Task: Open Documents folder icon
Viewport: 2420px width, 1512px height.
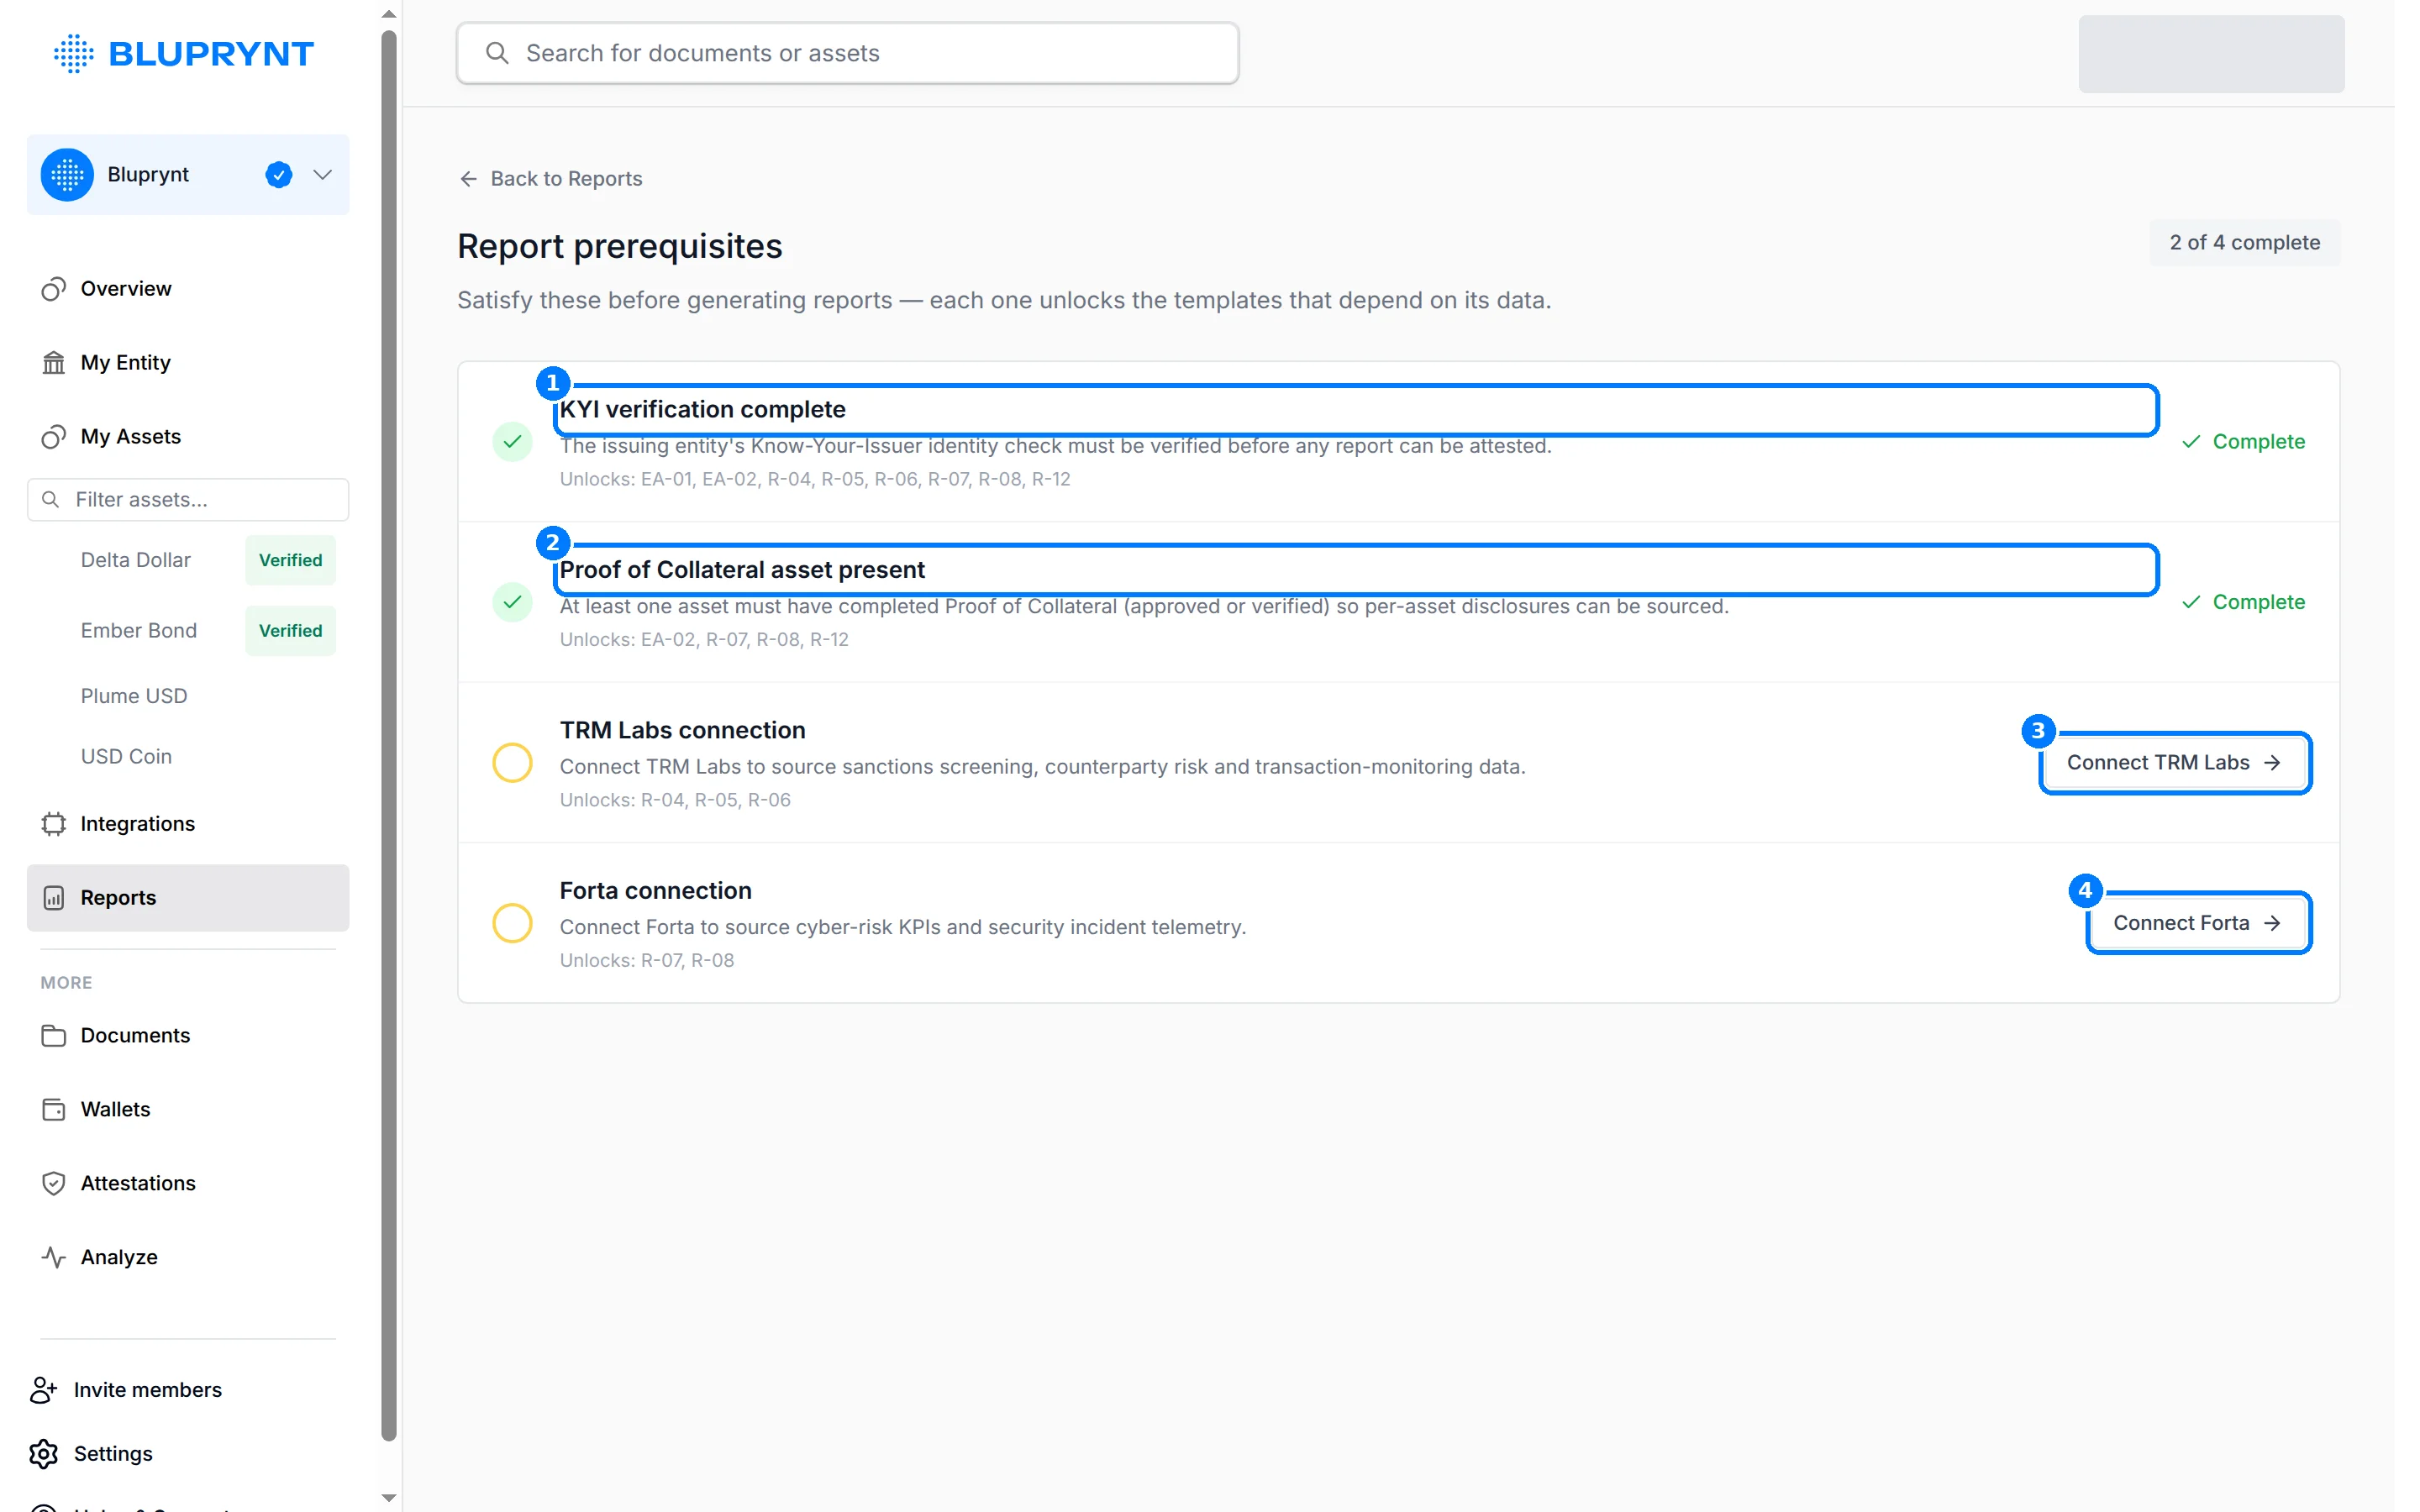Action: coord(53,1036)
